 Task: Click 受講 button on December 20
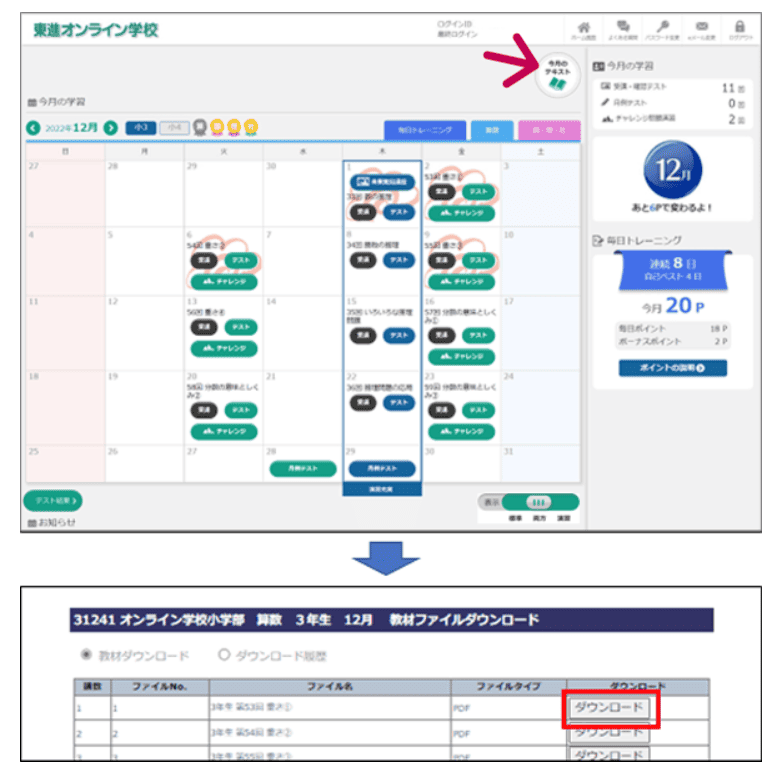204,410
